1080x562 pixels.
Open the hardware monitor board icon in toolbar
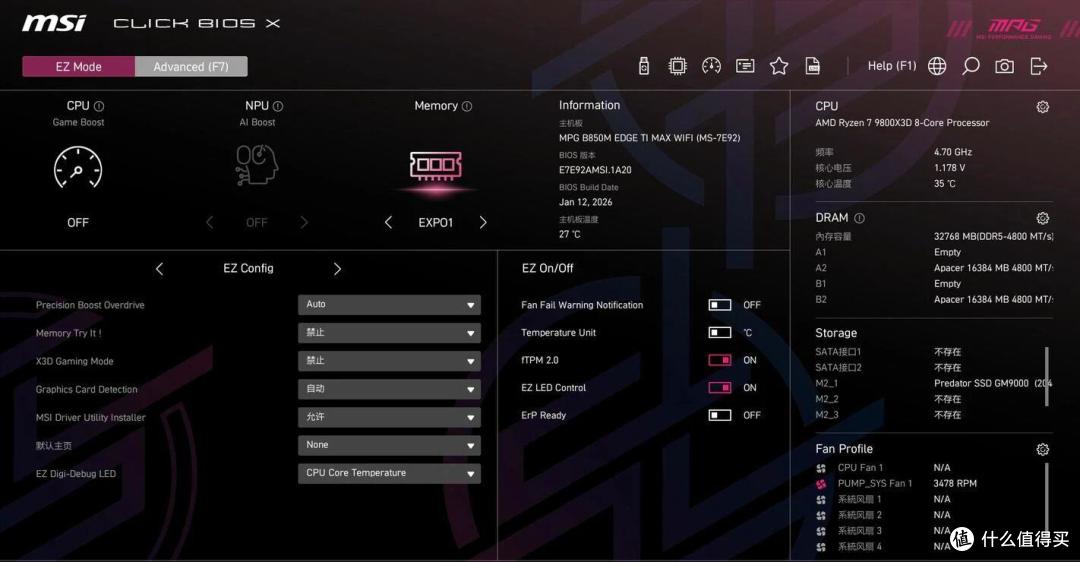pyautogui.click(x=745, y=66)
